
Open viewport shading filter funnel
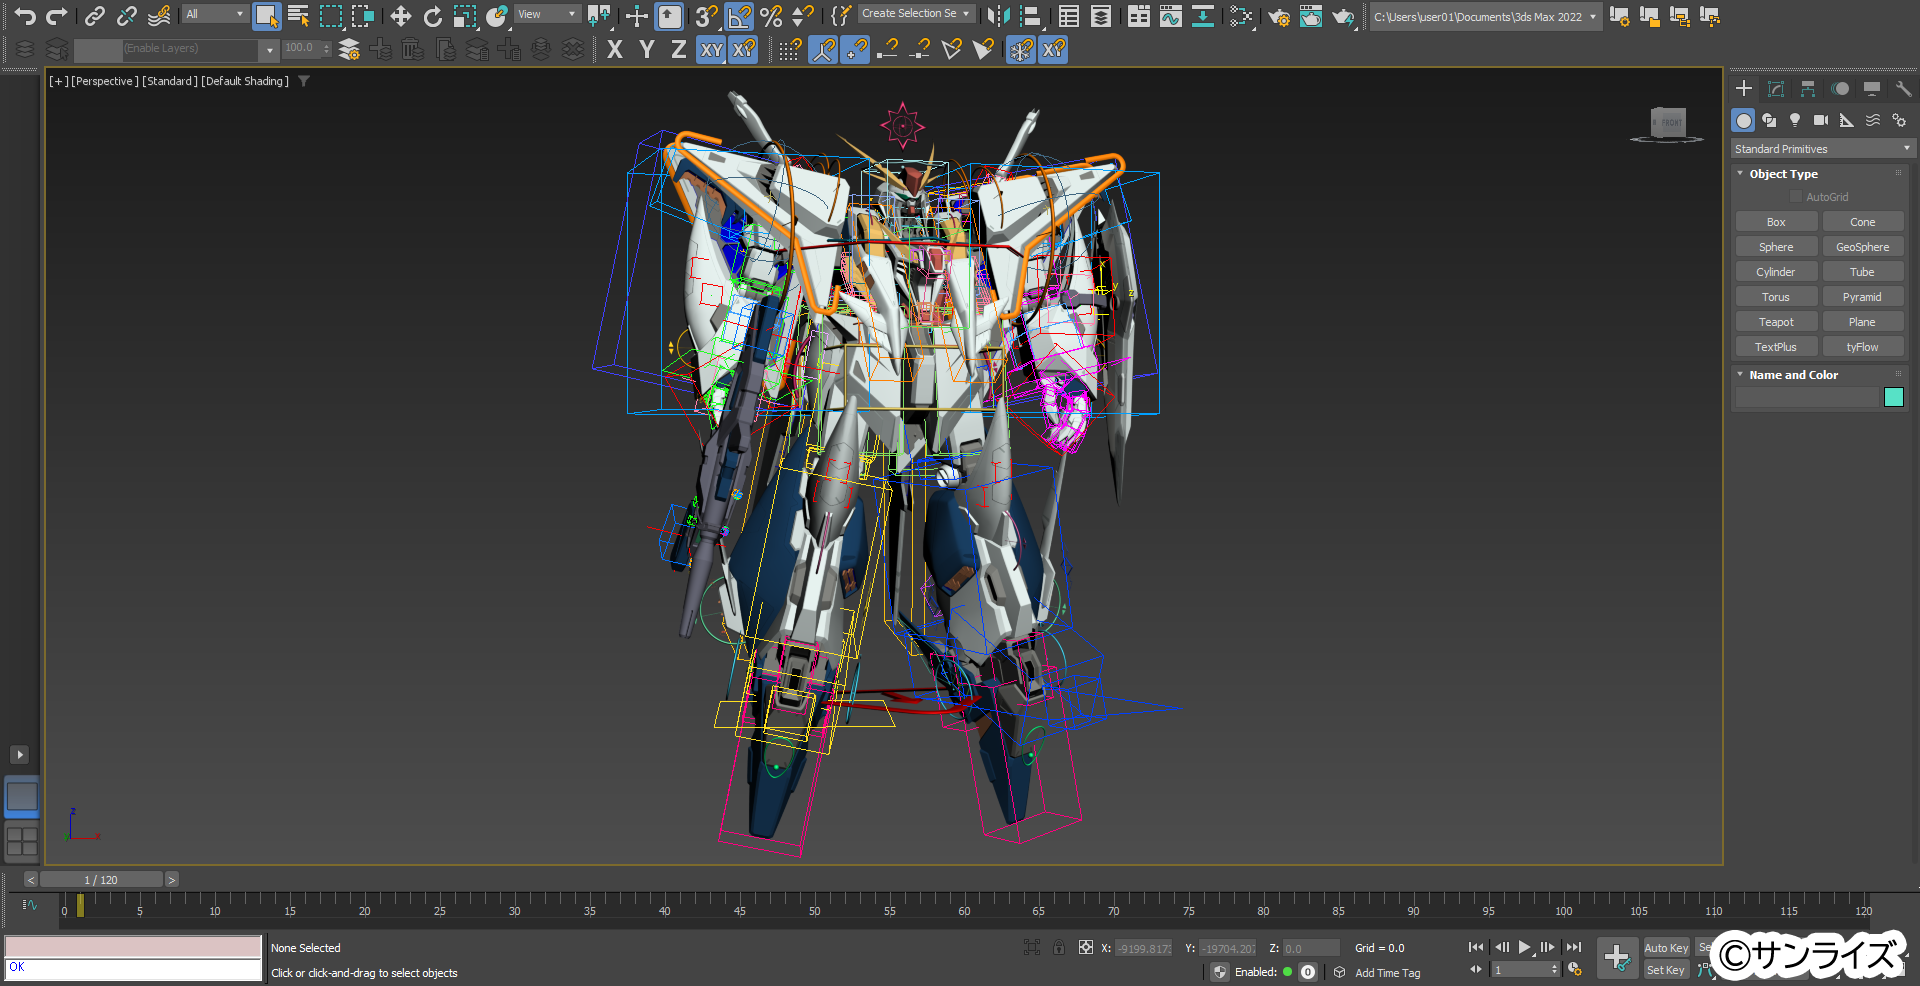tap(304, 81)
